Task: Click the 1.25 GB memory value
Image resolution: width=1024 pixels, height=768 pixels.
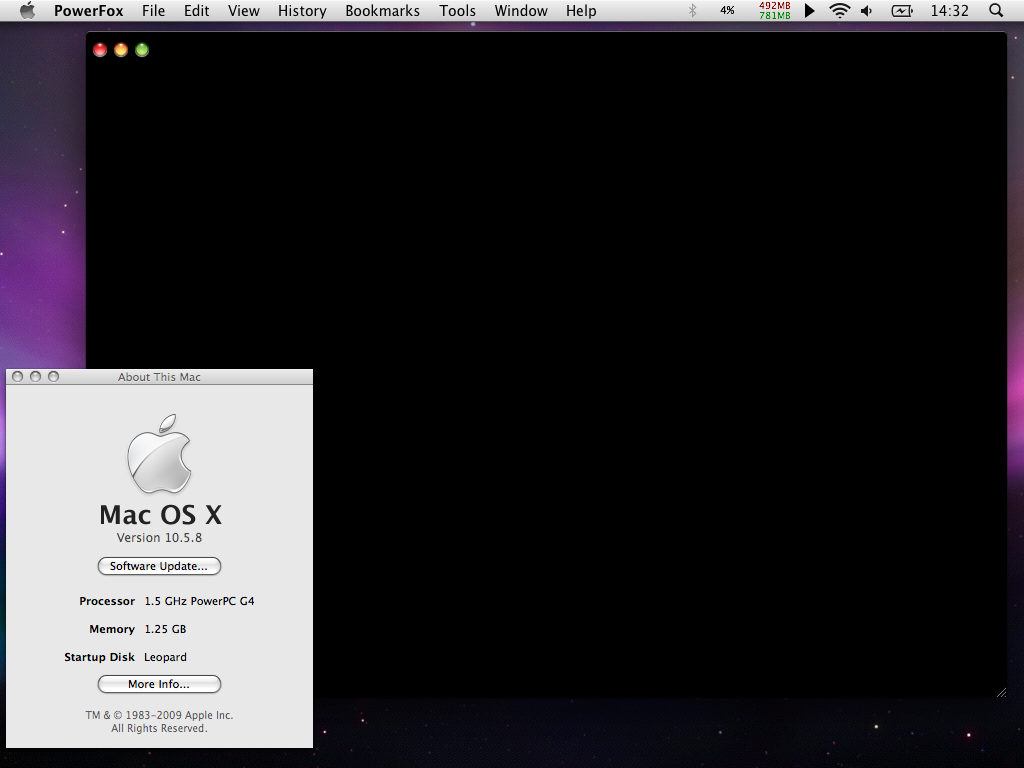Action: point(165,629)
